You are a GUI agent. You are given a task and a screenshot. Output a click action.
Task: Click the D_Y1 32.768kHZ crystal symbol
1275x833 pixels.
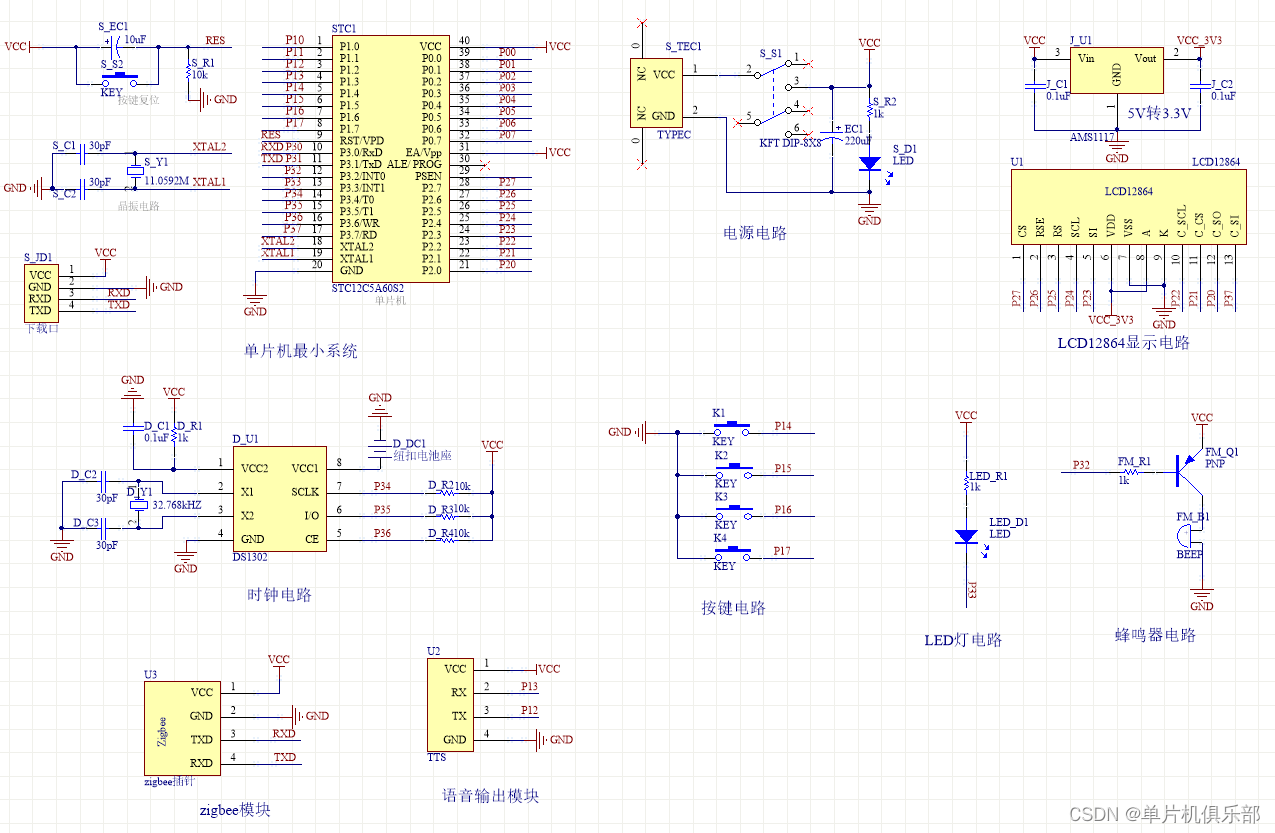(139, 504)
